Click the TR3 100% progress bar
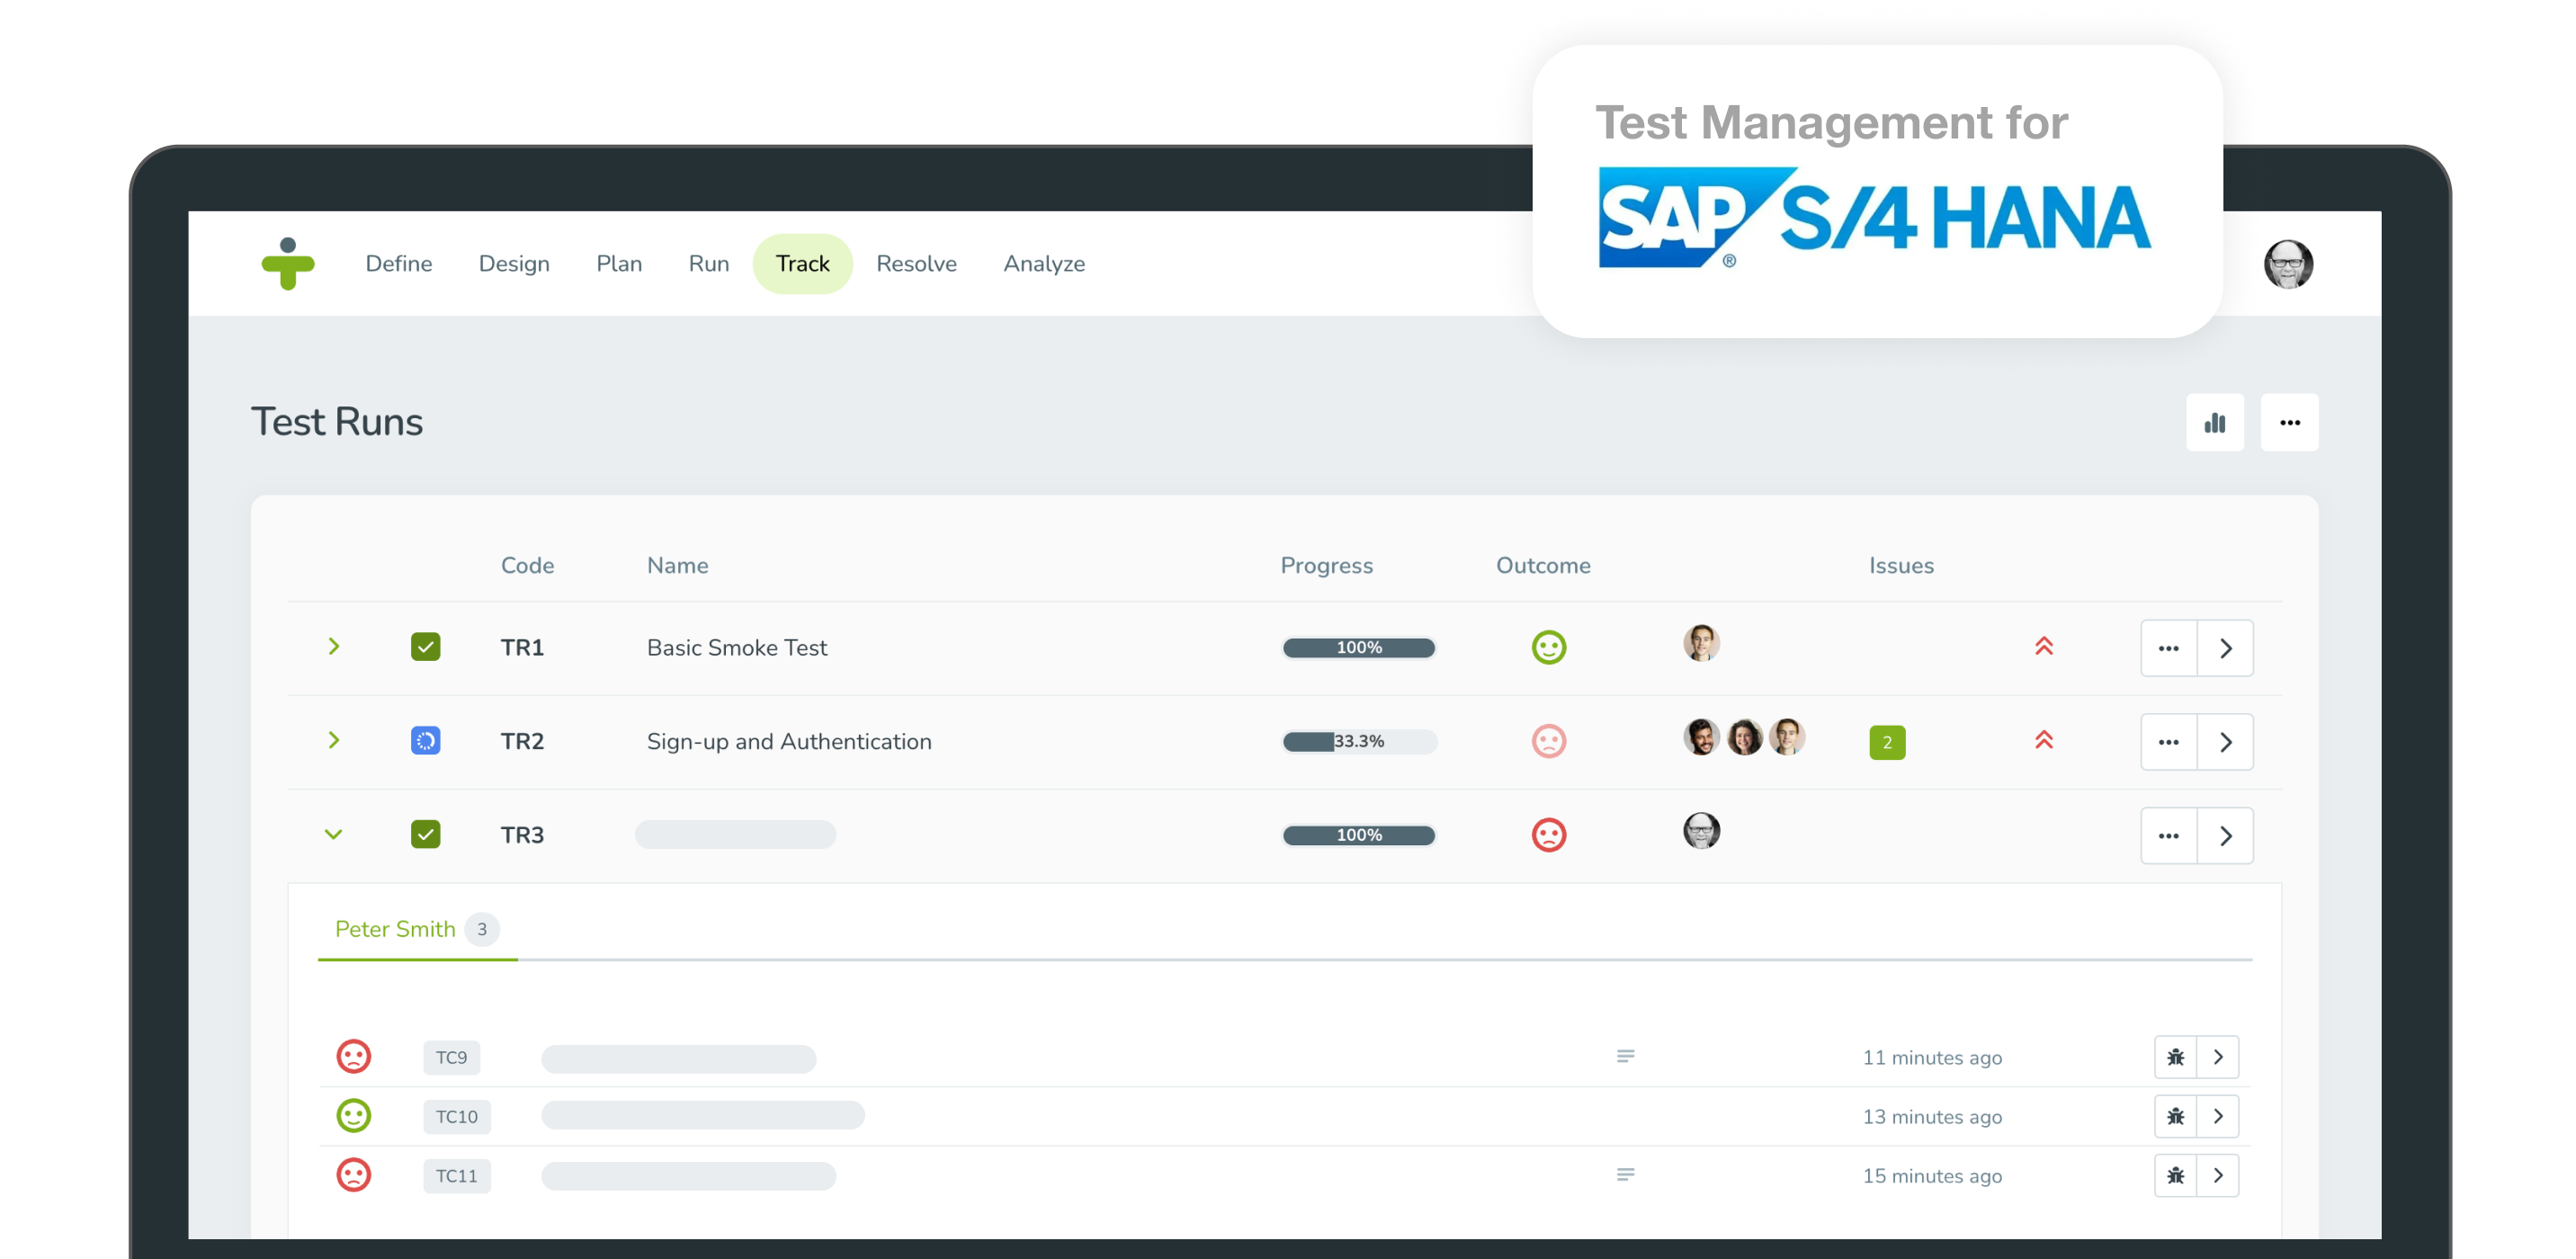 coord(1359,835)
